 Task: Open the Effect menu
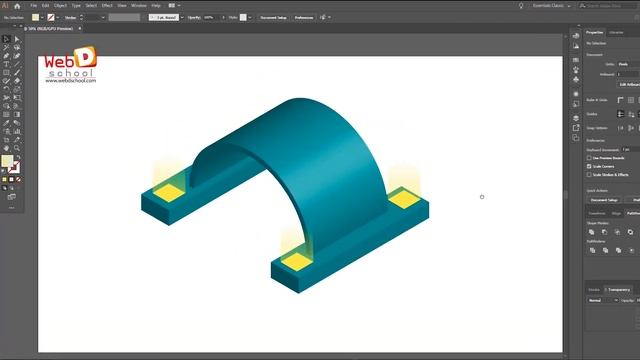tap(107, 6)
